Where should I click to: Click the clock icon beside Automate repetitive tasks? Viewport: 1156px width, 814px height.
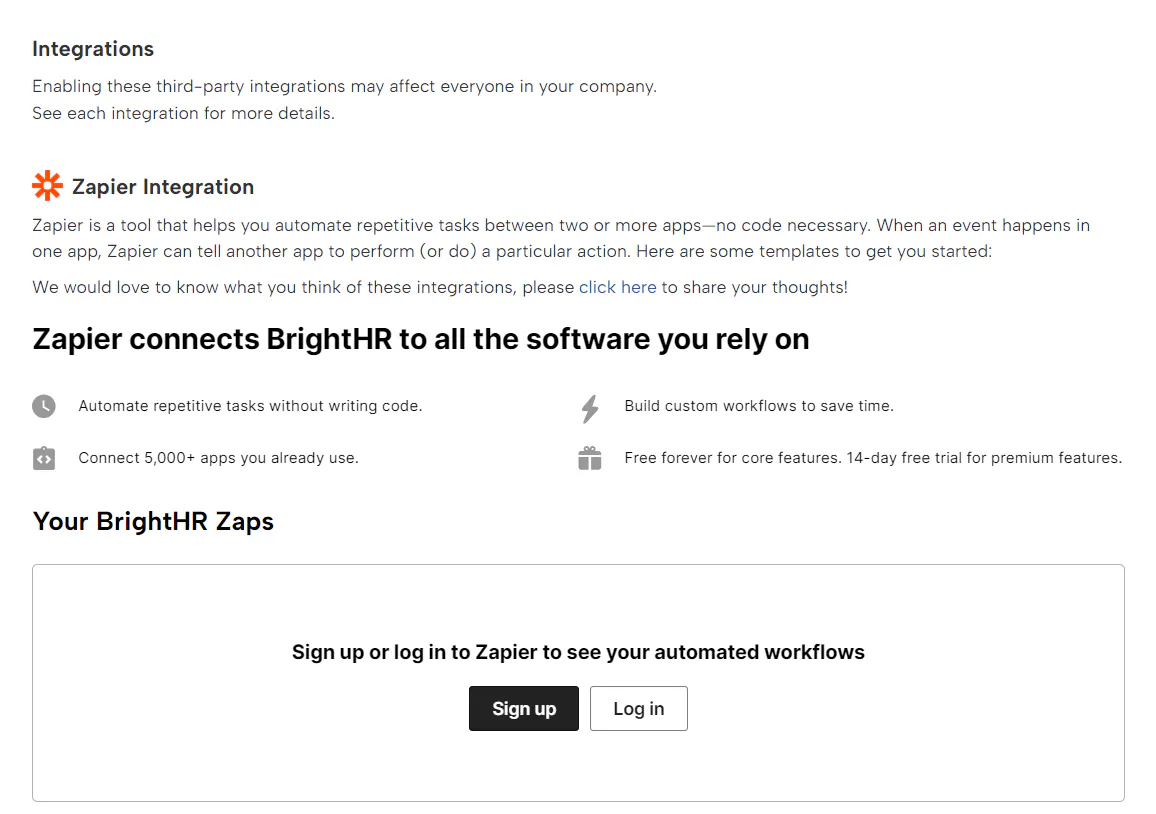44,406
